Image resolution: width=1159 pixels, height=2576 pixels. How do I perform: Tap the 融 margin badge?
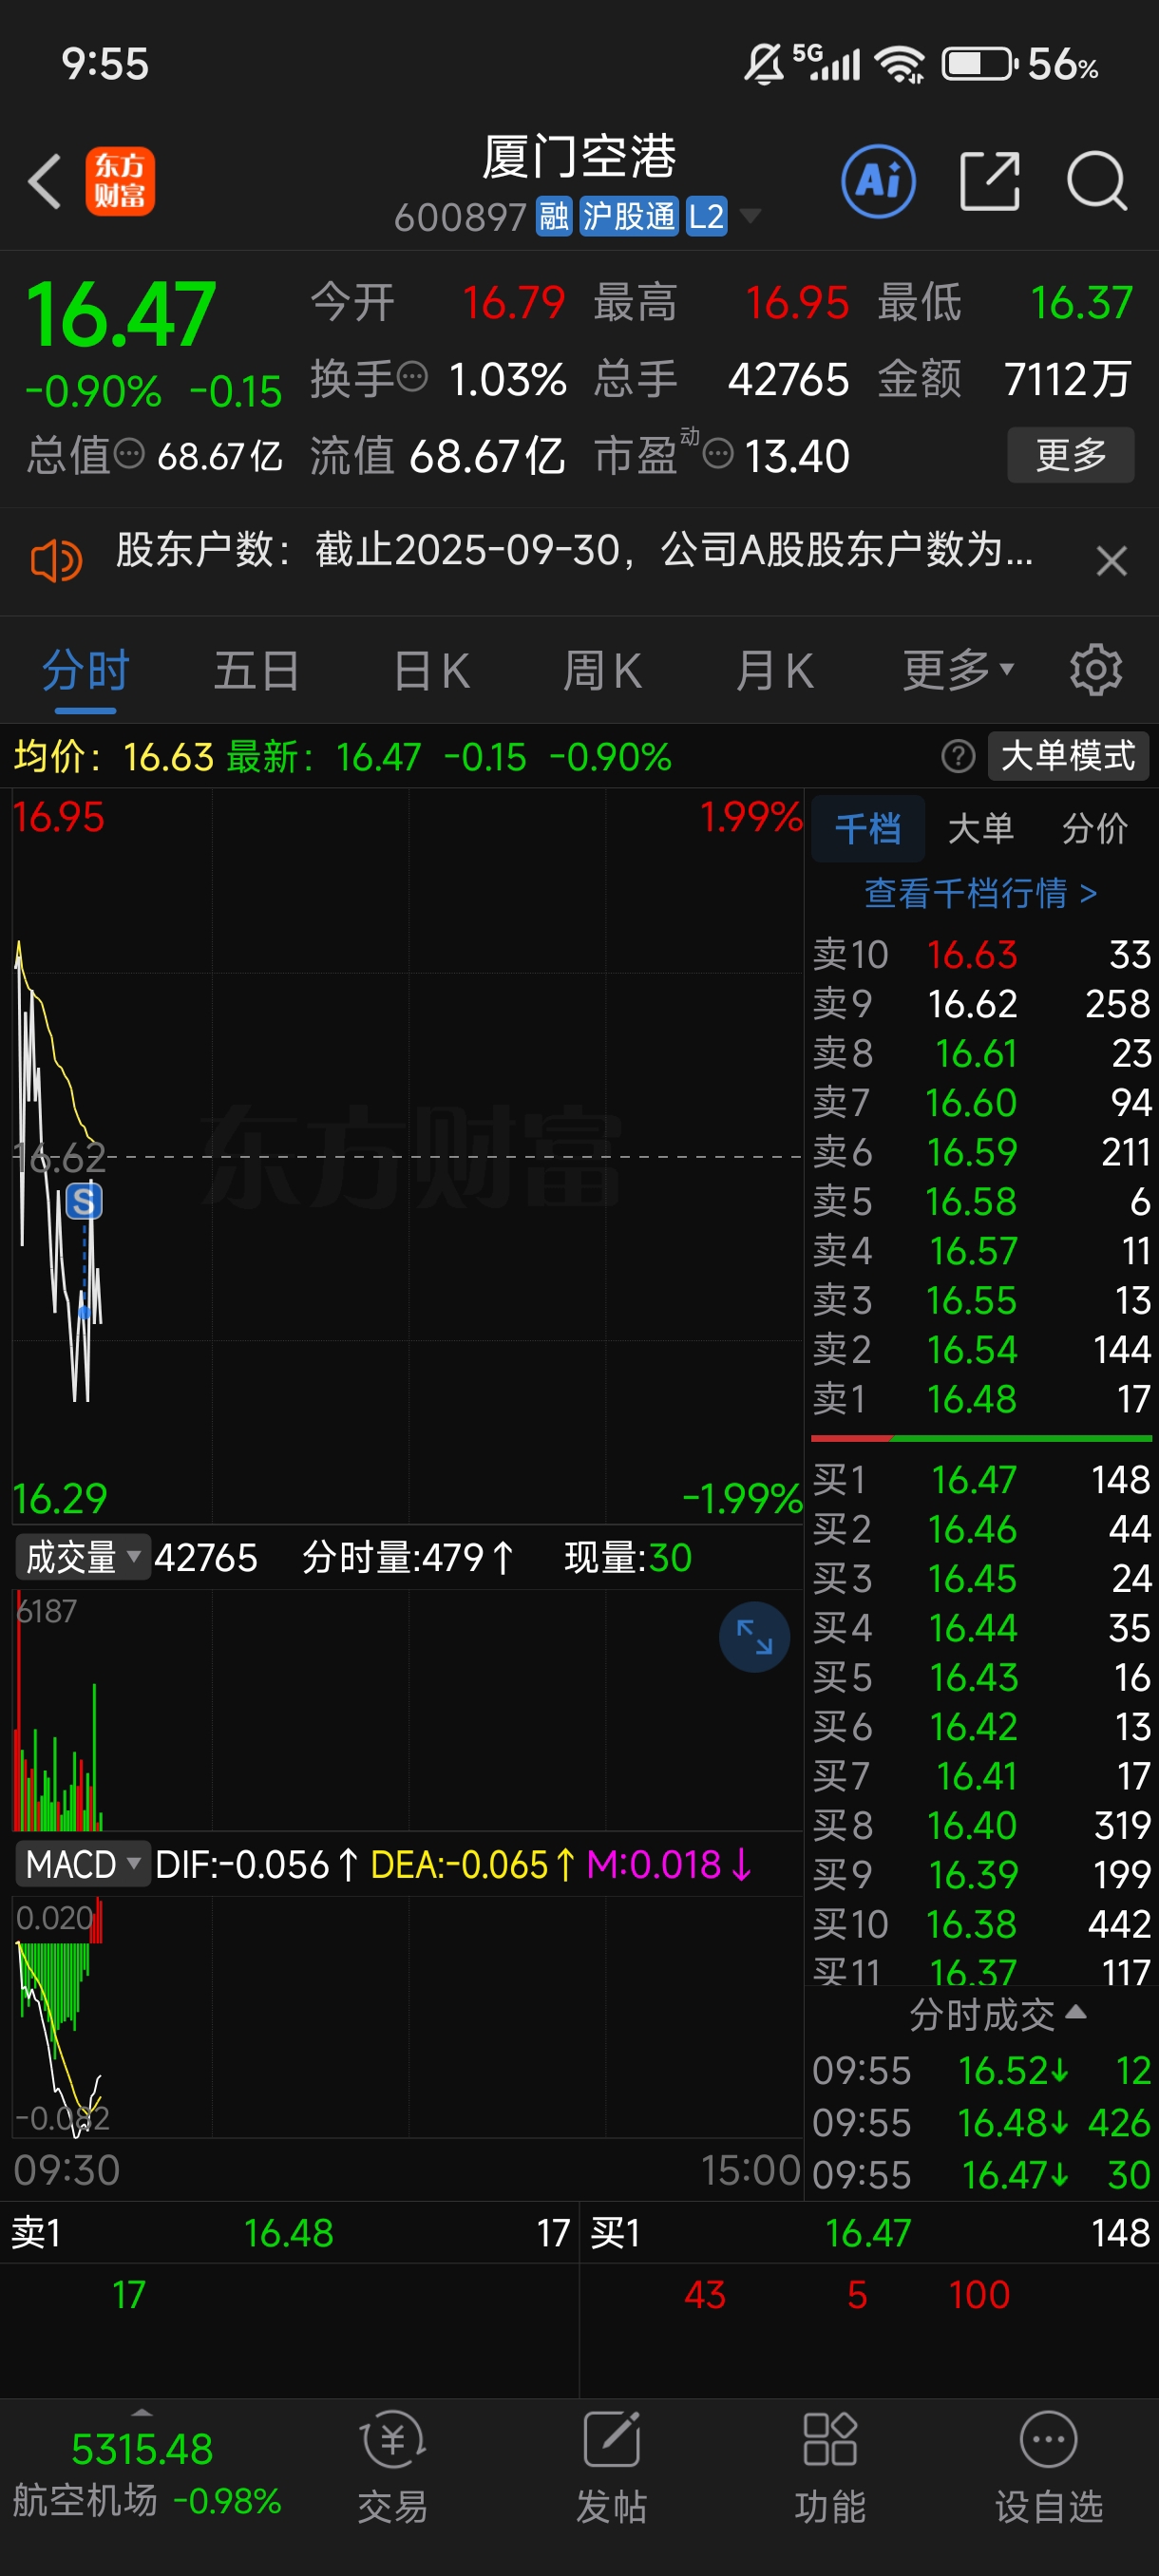(554, 216)
